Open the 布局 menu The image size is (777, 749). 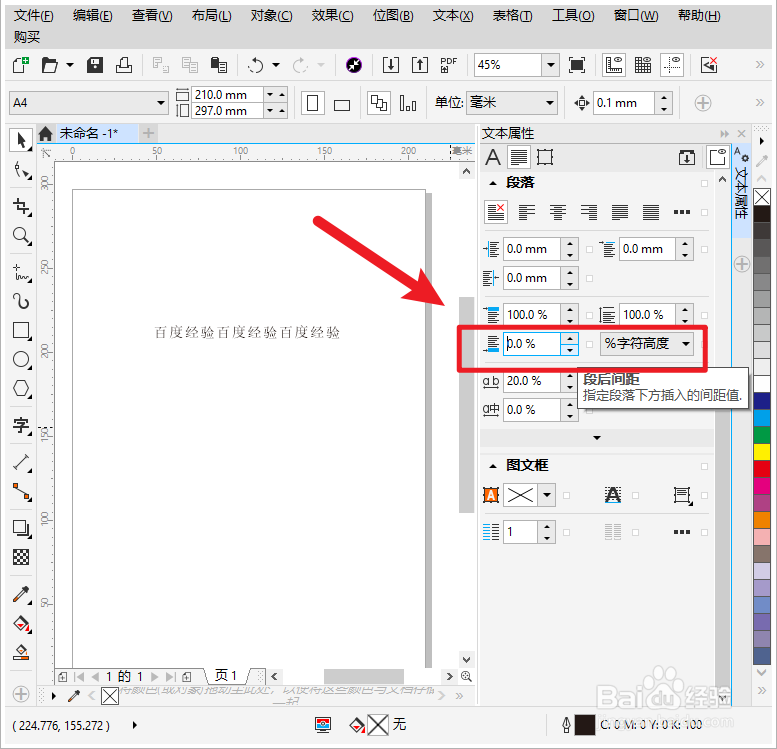[x=212, y=16]
